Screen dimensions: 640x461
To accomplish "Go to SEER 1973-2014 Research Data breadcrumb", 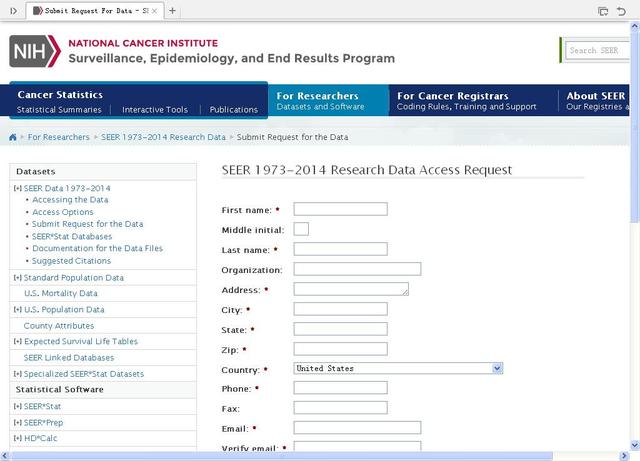I will [x=163, y=137].
